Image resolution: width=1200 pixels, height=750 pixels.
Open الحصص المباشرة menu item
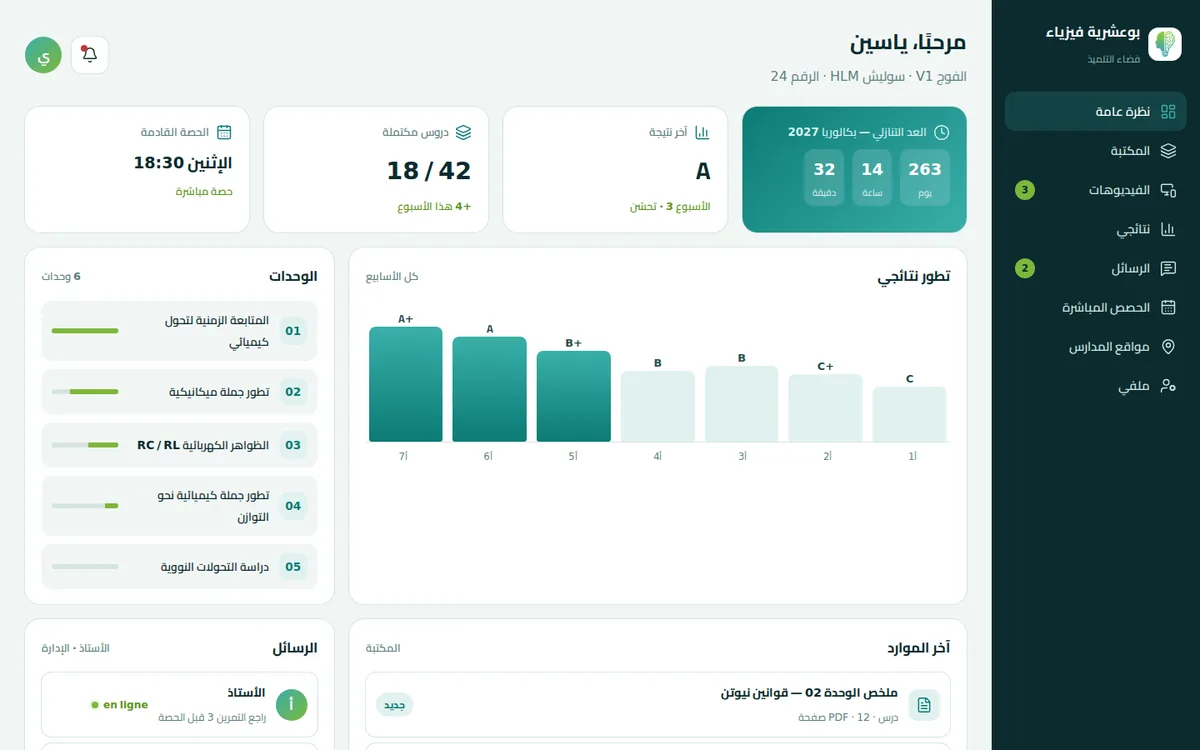(1095, 307)
